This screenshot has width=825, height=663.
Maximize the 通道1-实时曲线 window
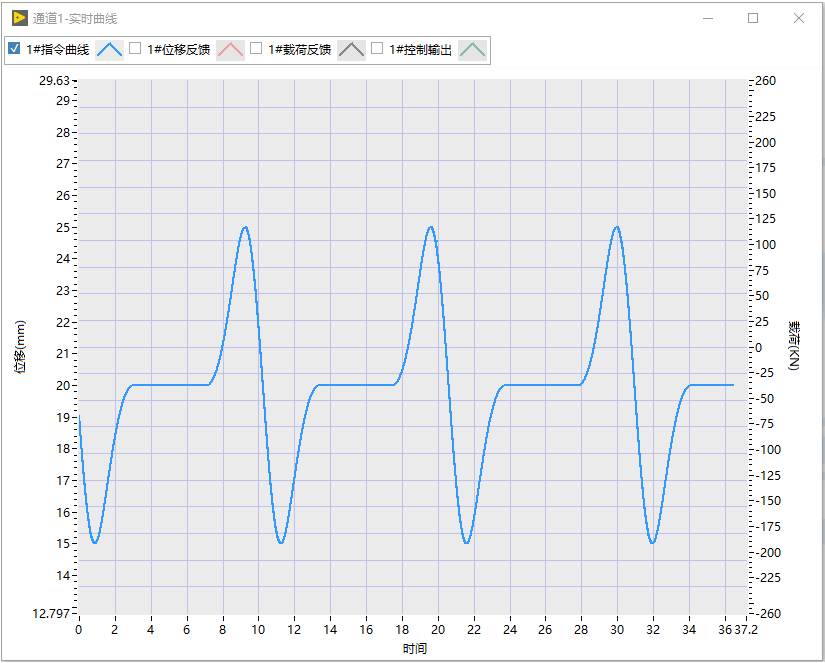click(753, 18)
